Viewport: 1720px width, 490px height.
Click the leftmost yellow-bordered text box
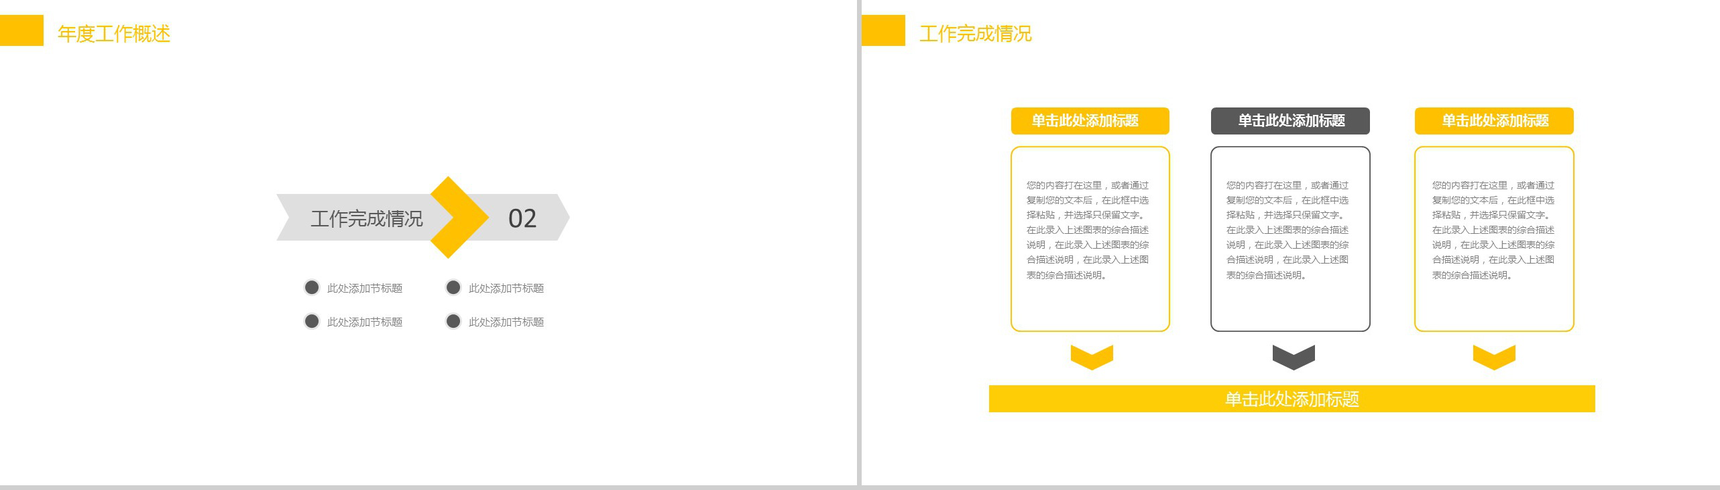[x=1090, y=239]
